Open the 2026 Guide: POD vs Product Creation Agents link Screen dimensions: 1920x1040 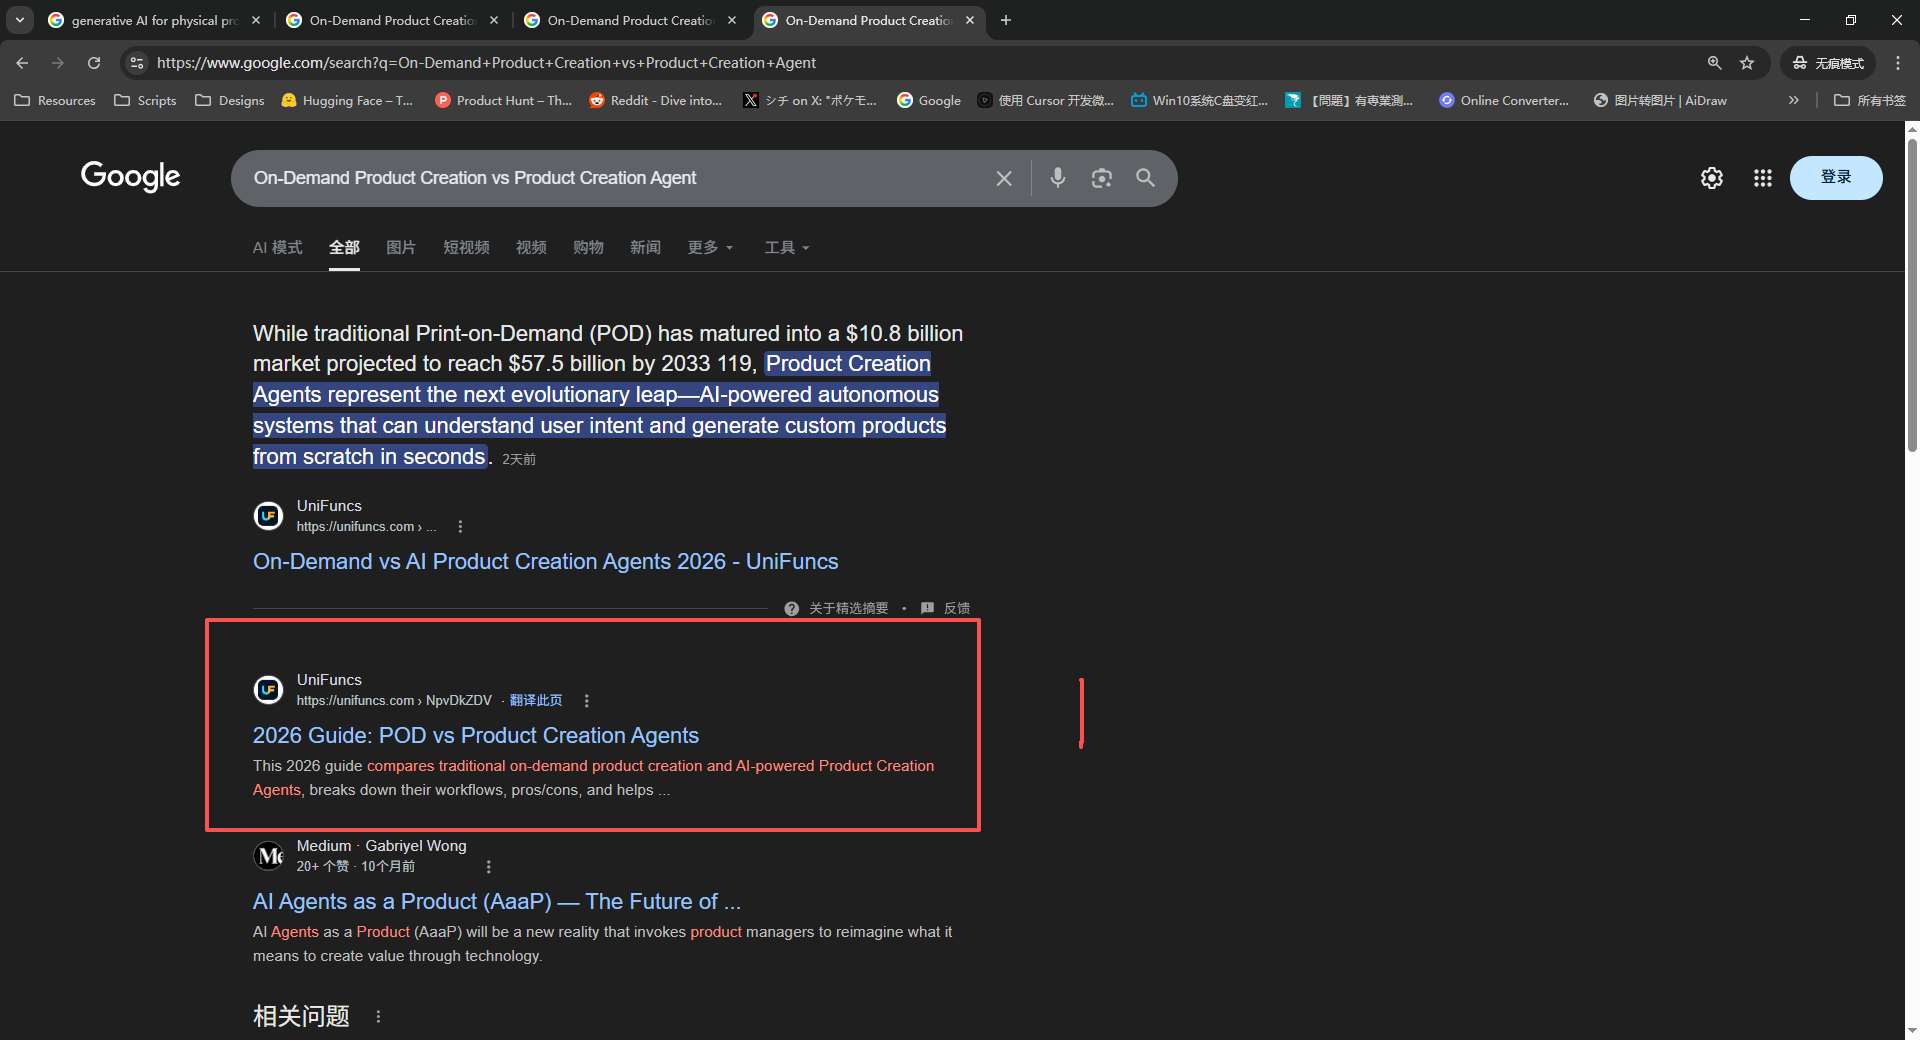click(x=475, y=735)
